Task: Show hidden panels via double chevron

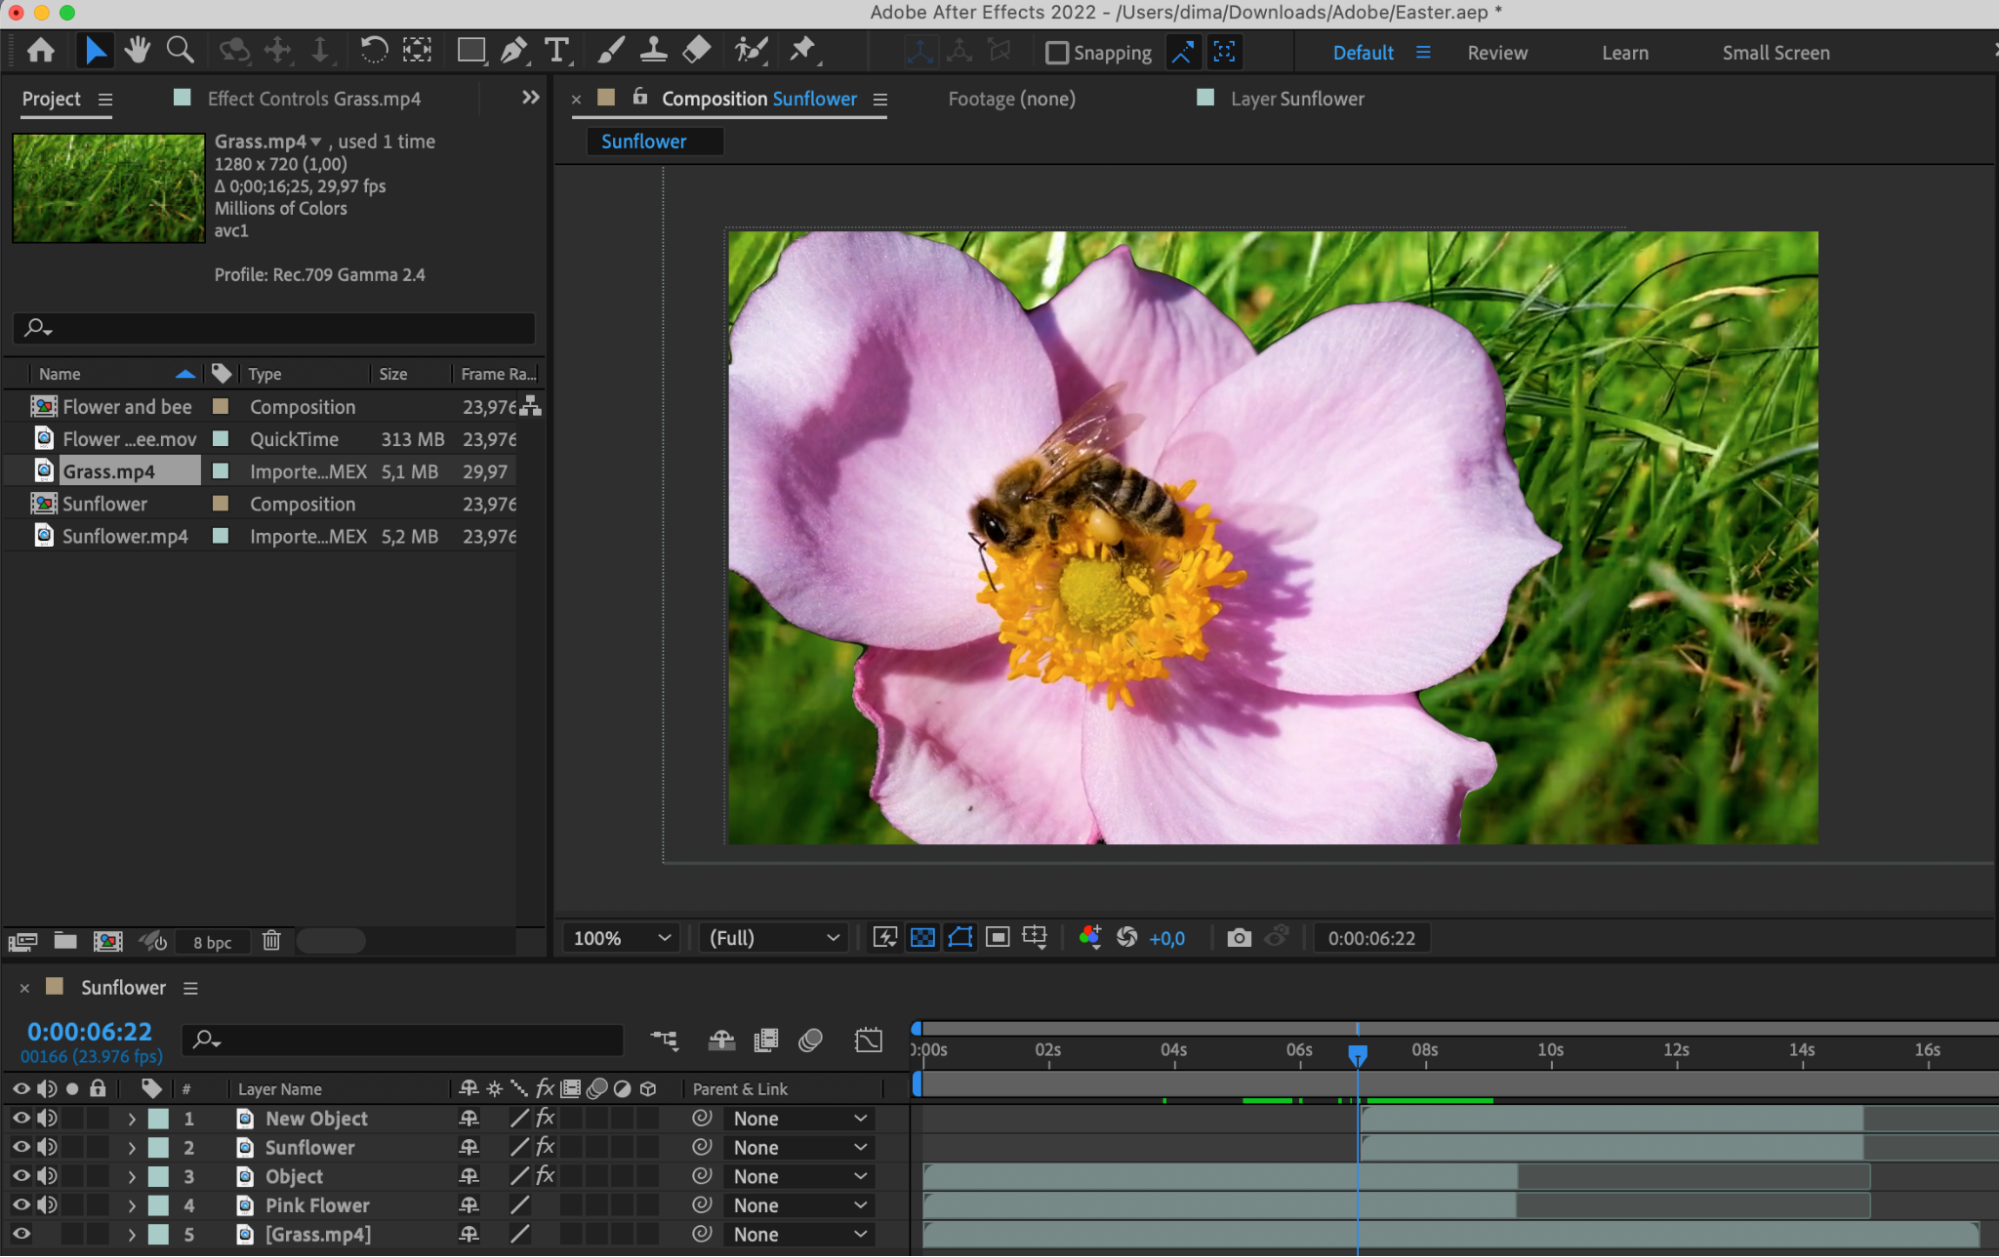Action: click(530, 98)
